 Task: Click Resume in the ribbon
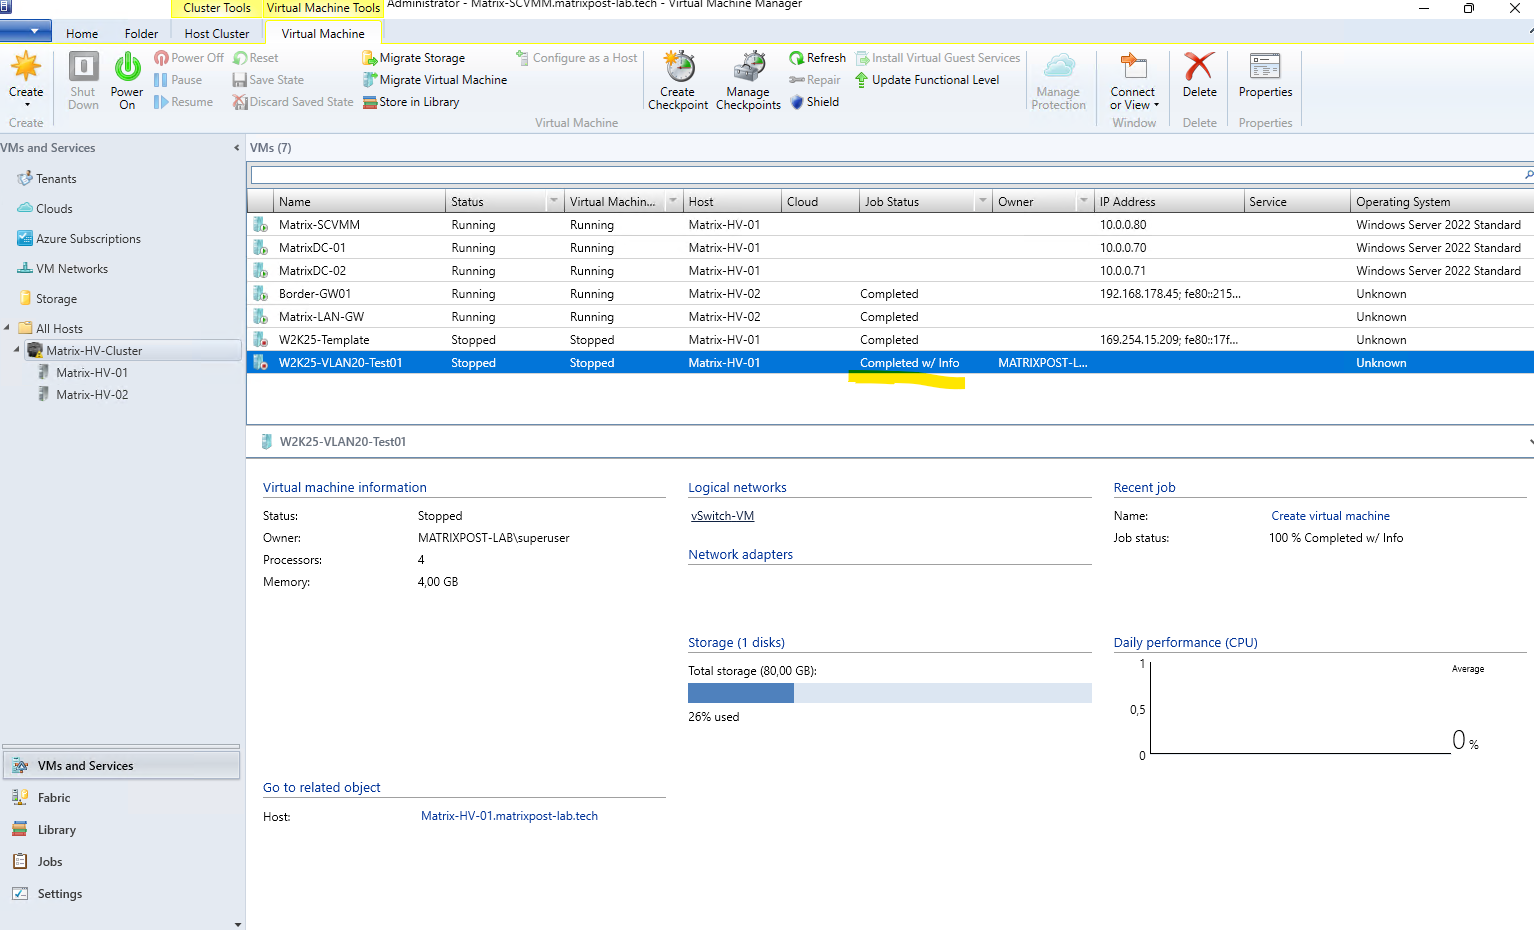click(x=183, y=102)
